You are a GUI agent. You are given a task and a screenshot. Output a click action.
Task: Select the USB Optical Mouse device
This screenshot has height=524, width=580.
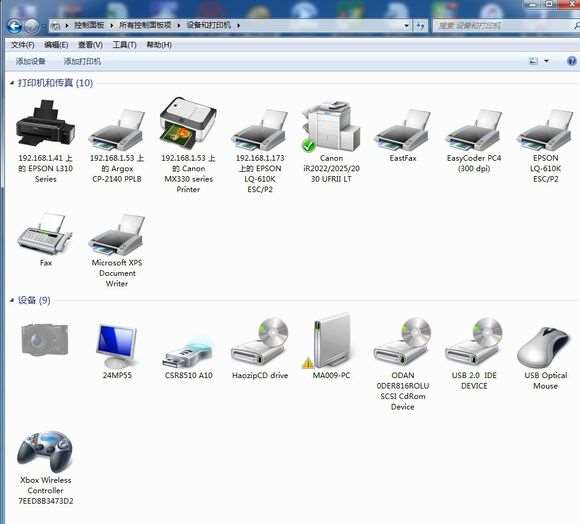(x=546, y=358)
